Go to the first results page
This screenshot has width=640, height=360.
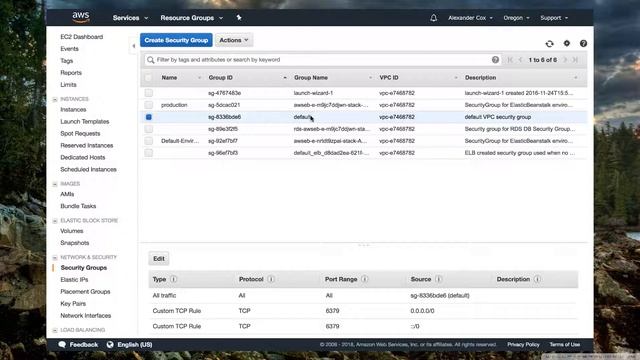[510, 60]
